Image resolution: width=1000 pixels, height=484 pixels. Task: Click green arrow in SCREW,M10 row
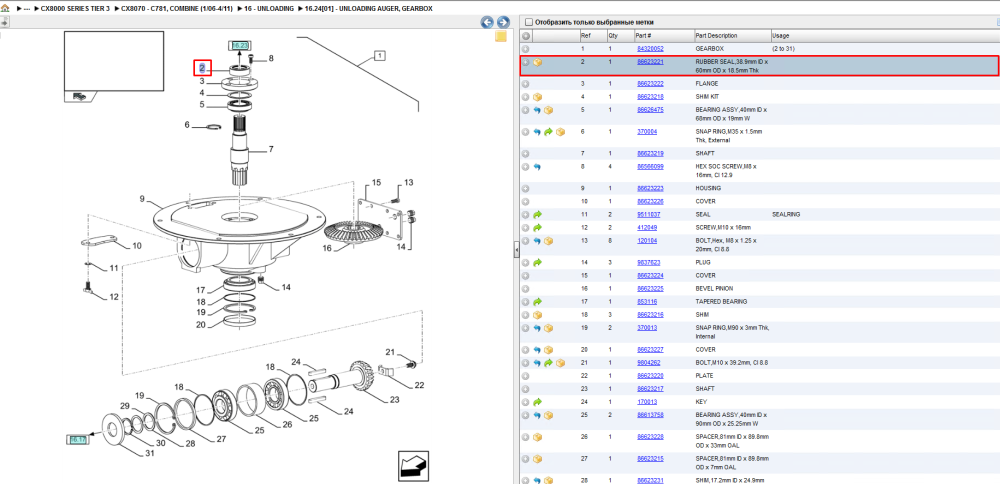(538, 228)
